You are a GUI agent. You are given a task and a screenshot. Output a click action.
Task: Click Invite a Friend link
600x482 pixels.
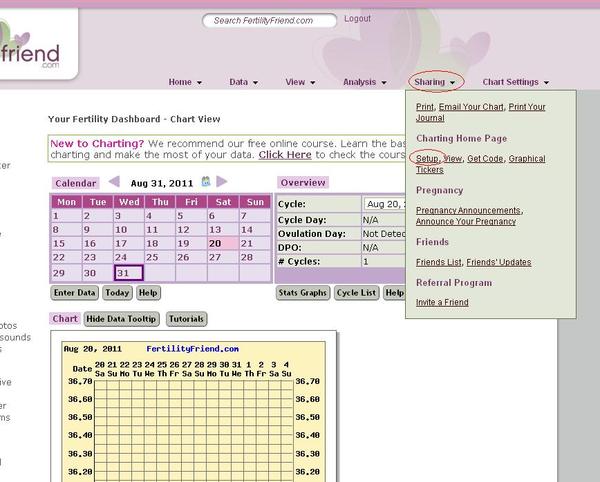pyautogui.click(x=442, y=302)
